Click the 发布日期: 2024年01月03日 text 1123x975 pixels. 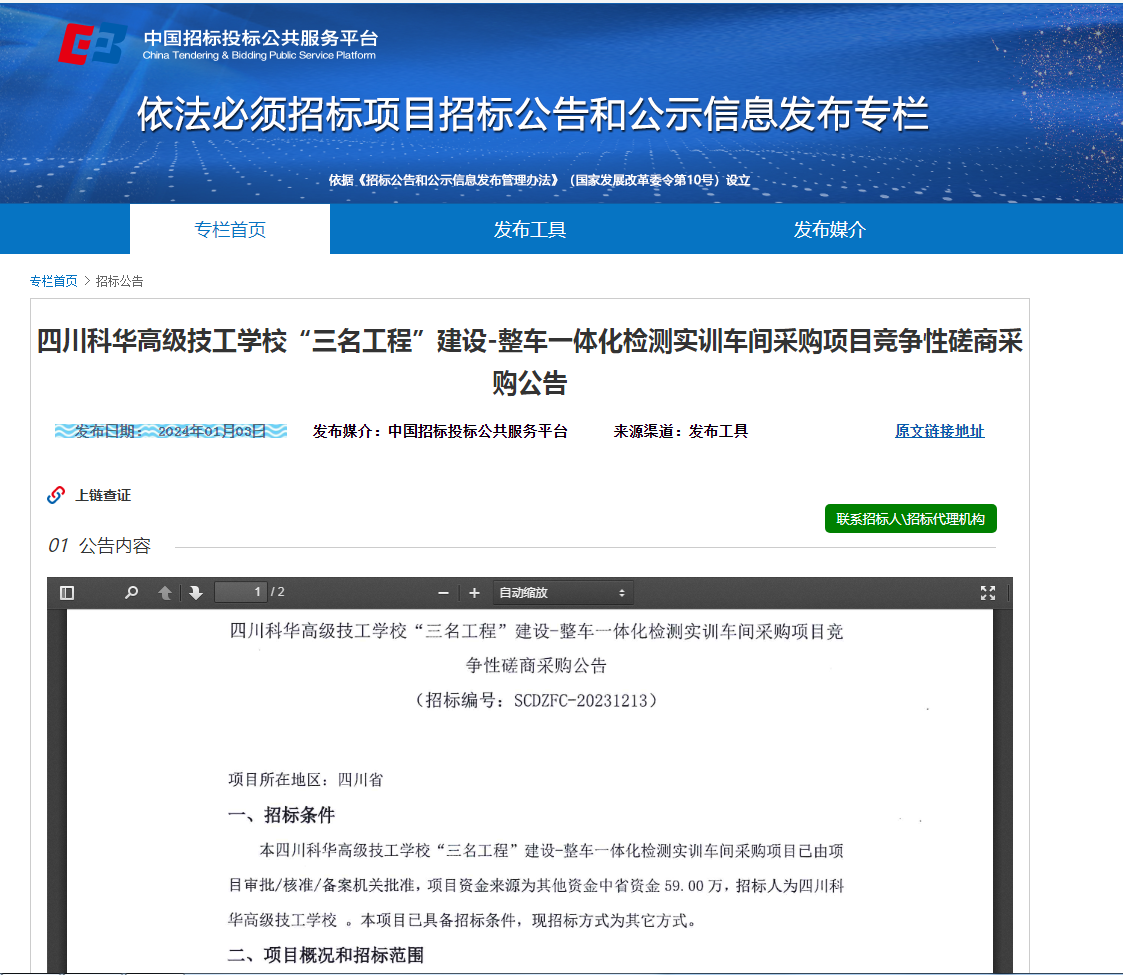[x=170, y=431]
